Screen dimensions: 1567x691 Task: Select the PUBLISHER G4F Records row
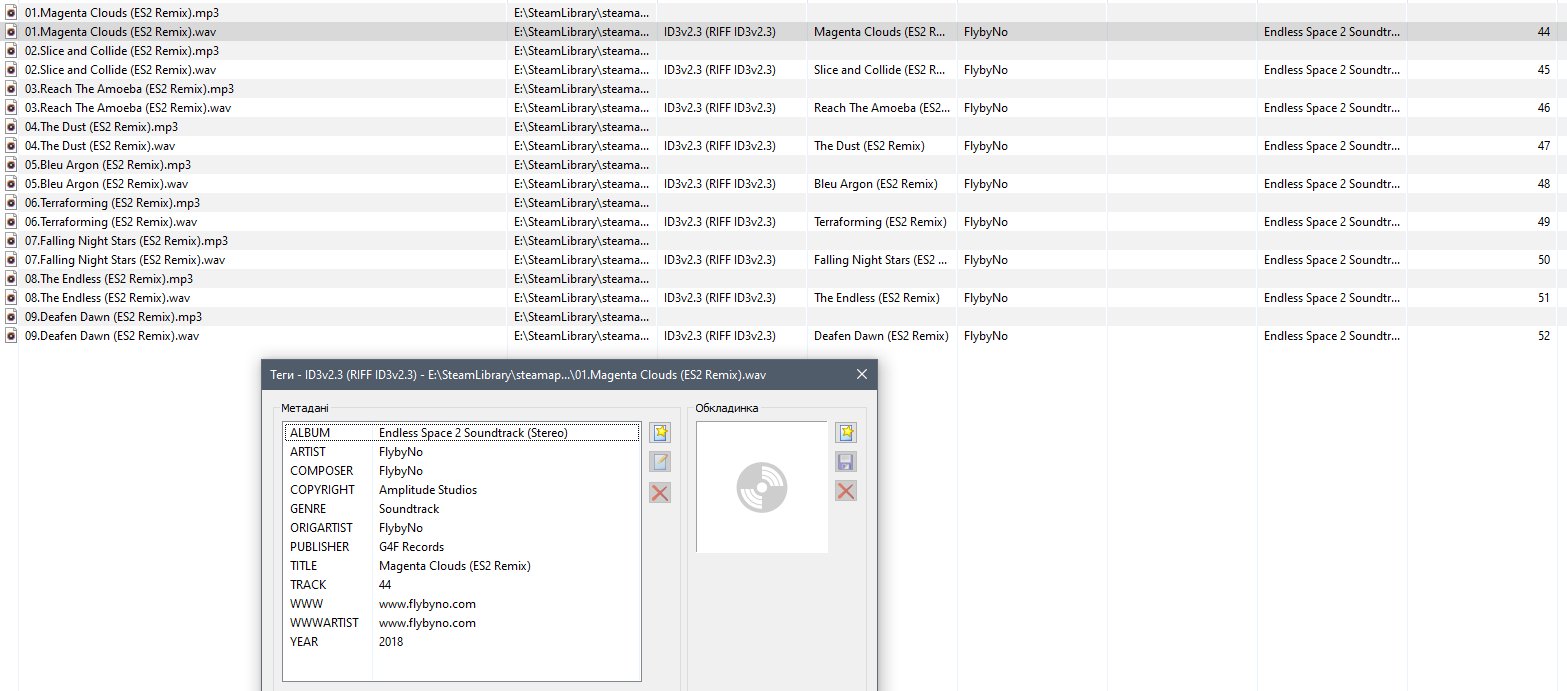click(462, 547)
